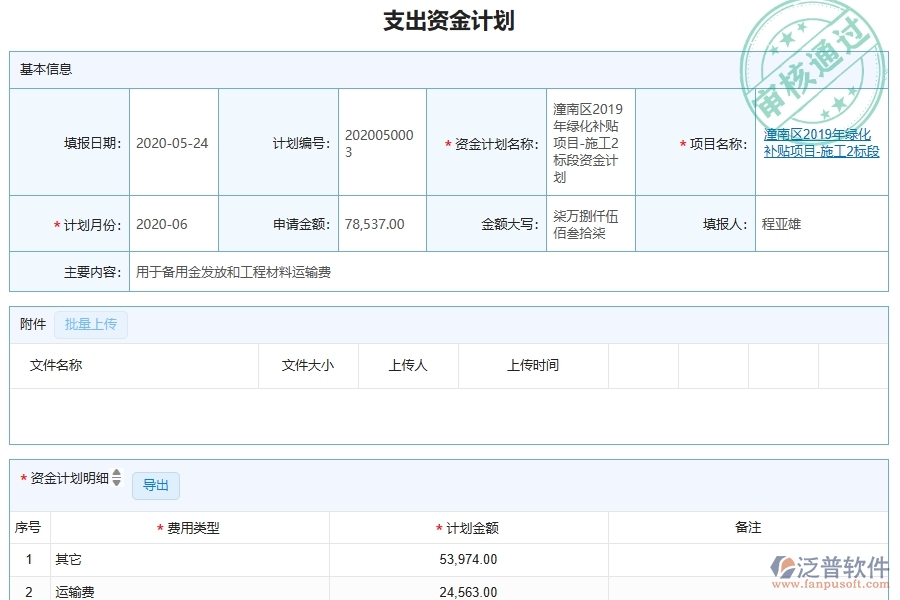This screenshot has height=600, width=900.
Task: Click the 计划金额 value 53,974.00
Action: tap(468, 559)
